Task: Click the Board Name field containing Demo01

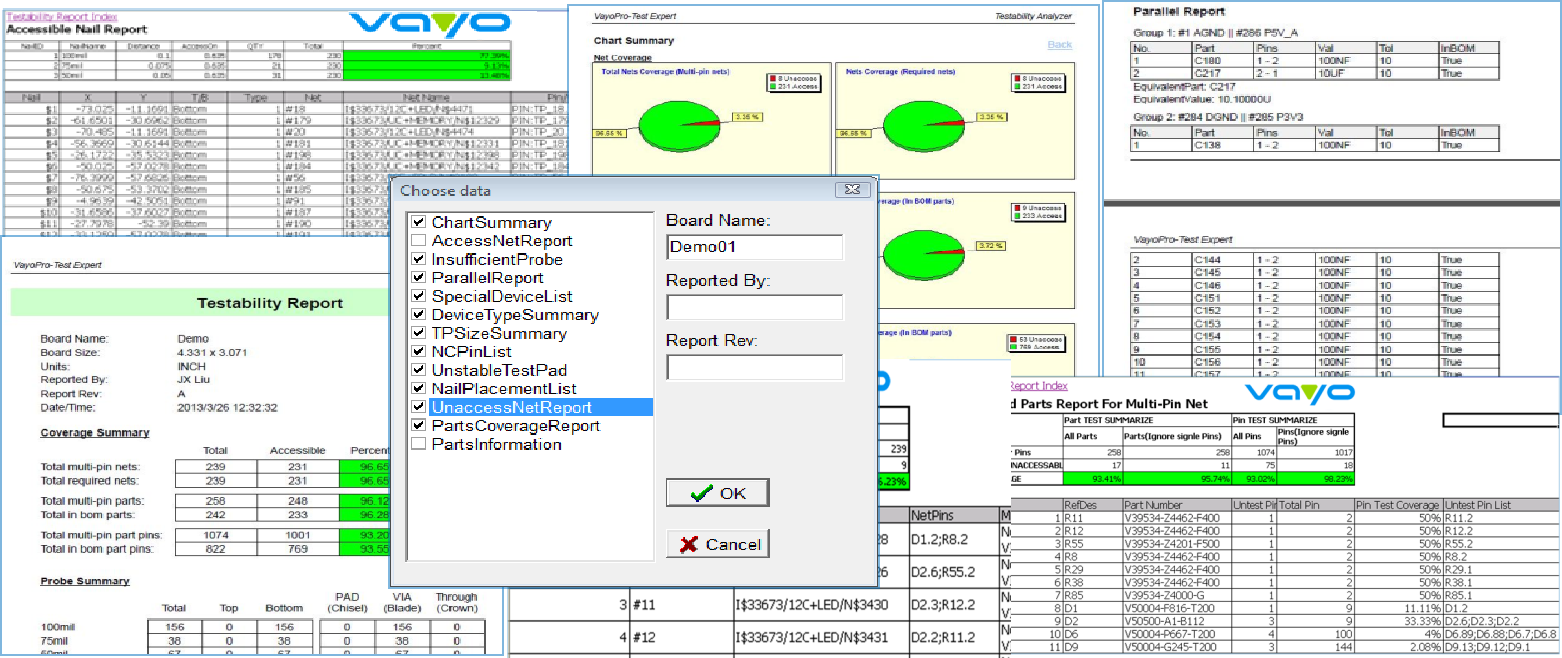Action: pos(755,247)
